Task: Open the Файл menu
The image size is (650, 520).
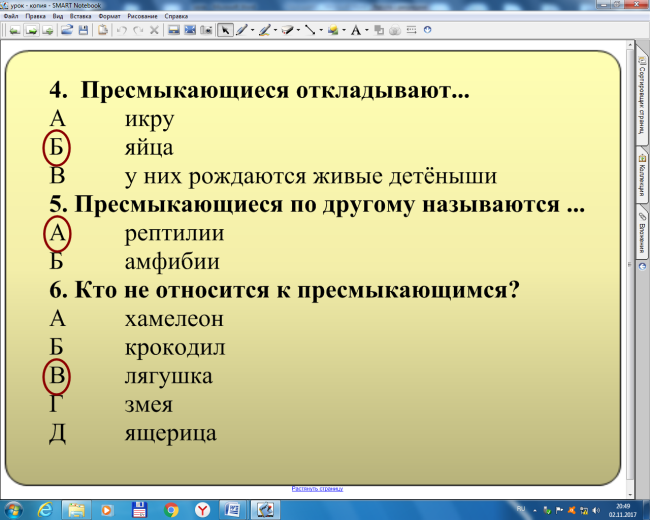Action: [11, 17]
